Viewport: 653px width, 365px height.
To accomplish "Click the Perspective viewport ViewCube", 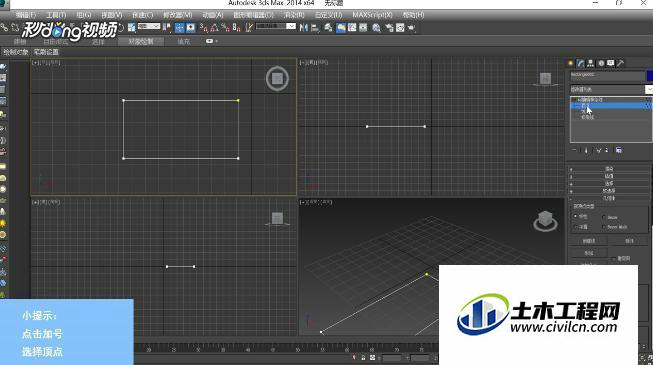I will (x=545, y=221).
